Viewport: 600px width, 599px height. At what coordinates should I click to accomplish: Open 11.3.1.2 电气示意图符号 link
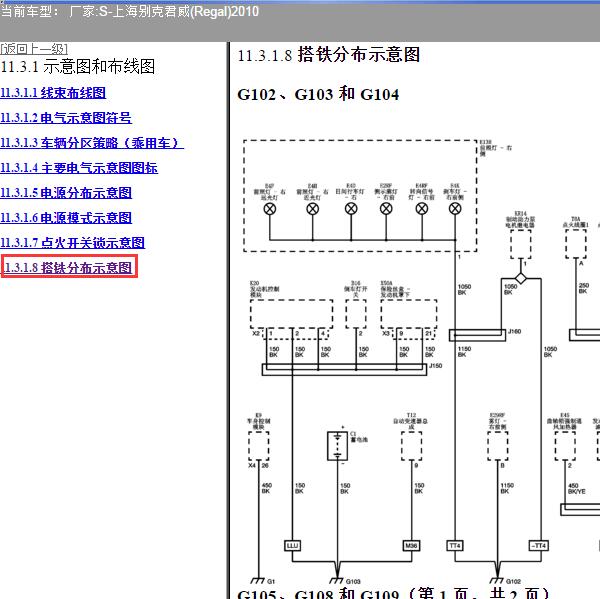tap(66, 118)
